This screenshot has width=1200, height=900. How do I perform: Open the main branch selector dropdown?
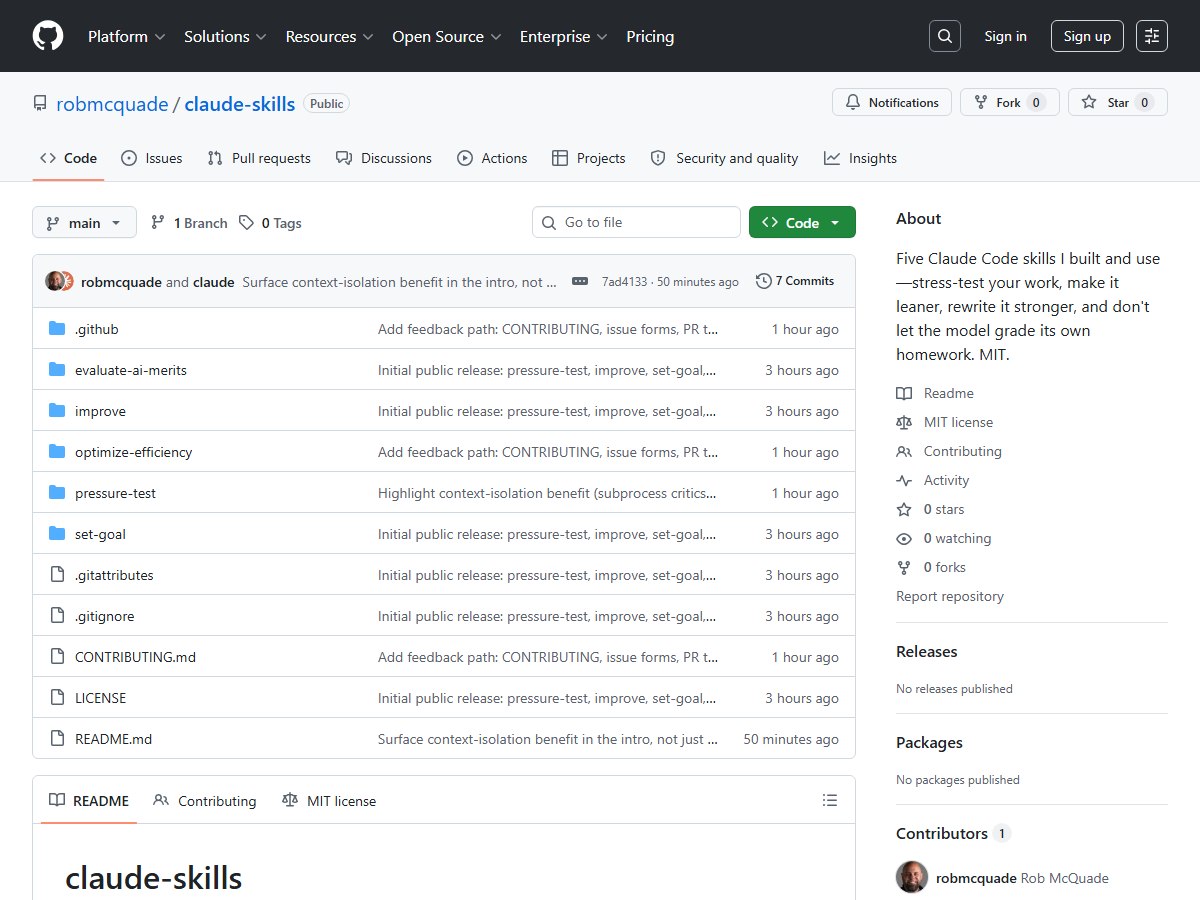coord(84,223)
